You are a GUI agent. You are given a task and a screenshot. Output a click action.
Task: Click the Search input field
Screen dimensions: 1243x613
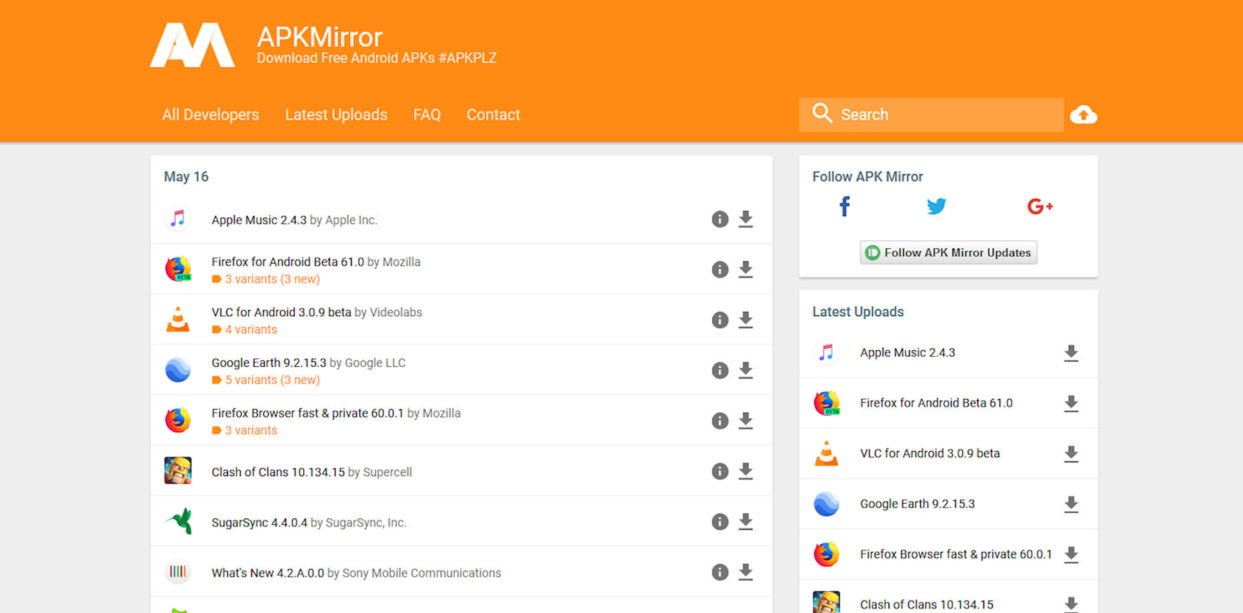(x=931, y=115)
